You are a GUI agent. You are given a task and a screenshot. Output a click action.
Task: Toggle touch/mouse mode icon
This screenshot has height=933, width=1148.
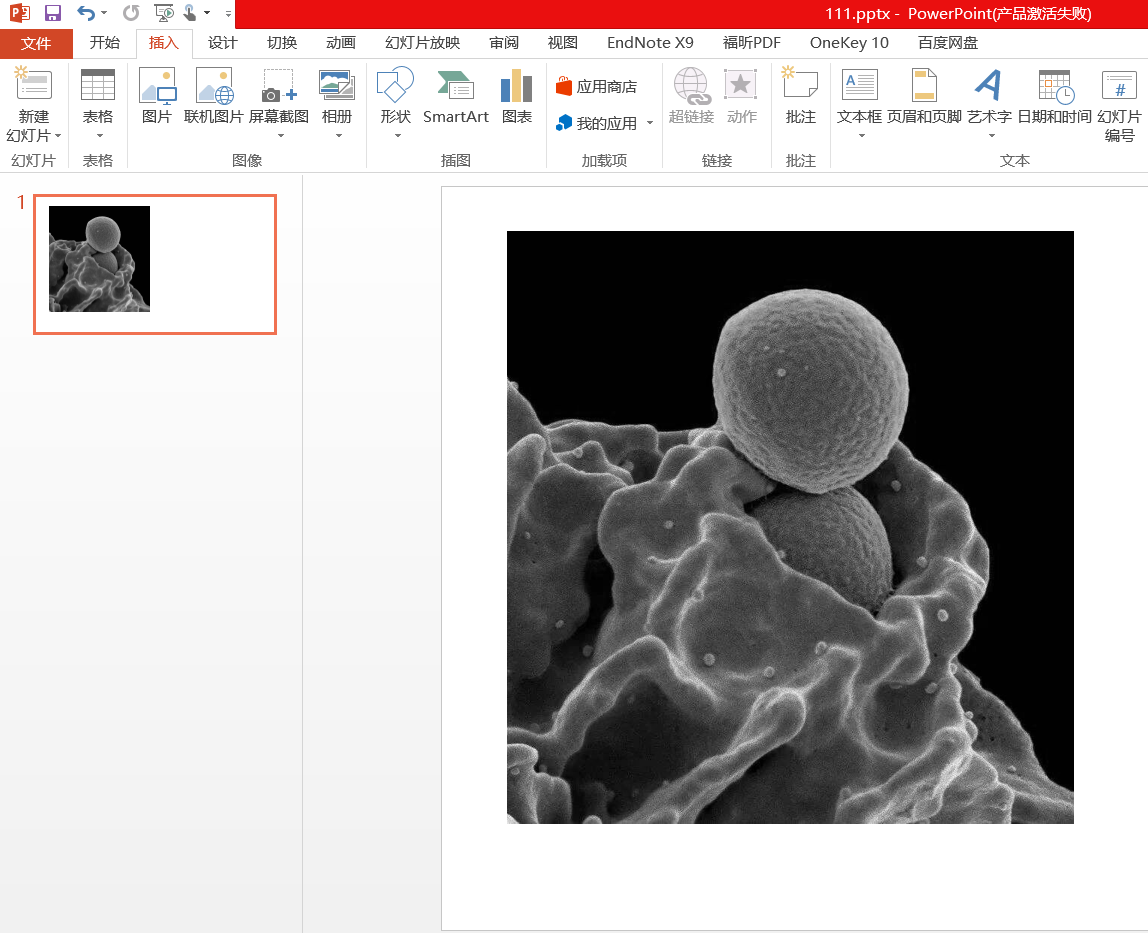[x=190, y=13]
